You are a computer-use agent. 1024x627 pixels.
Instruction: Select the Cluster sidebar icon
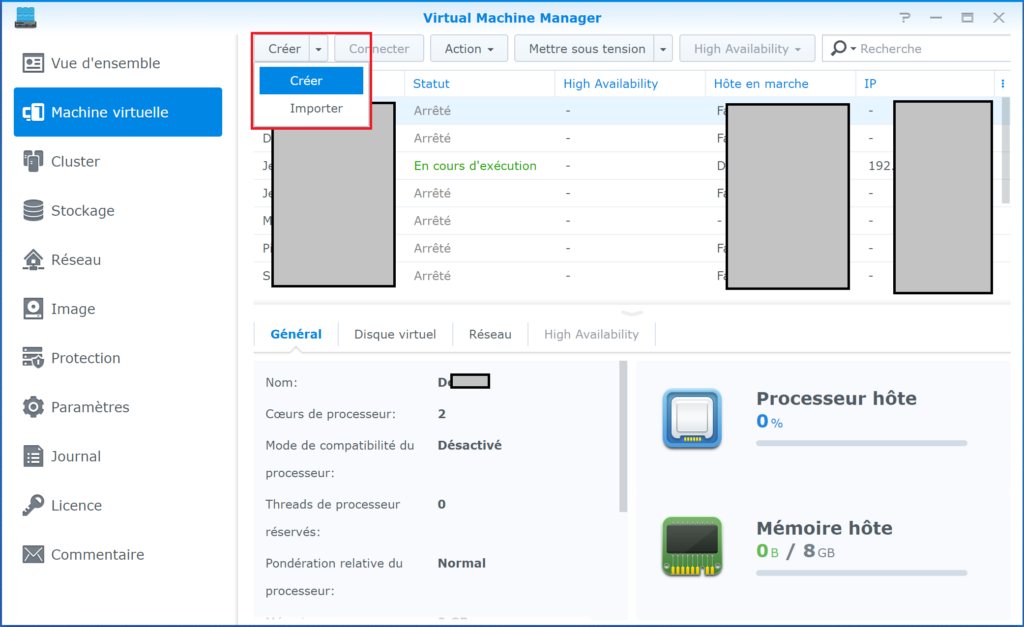point(34,161)
